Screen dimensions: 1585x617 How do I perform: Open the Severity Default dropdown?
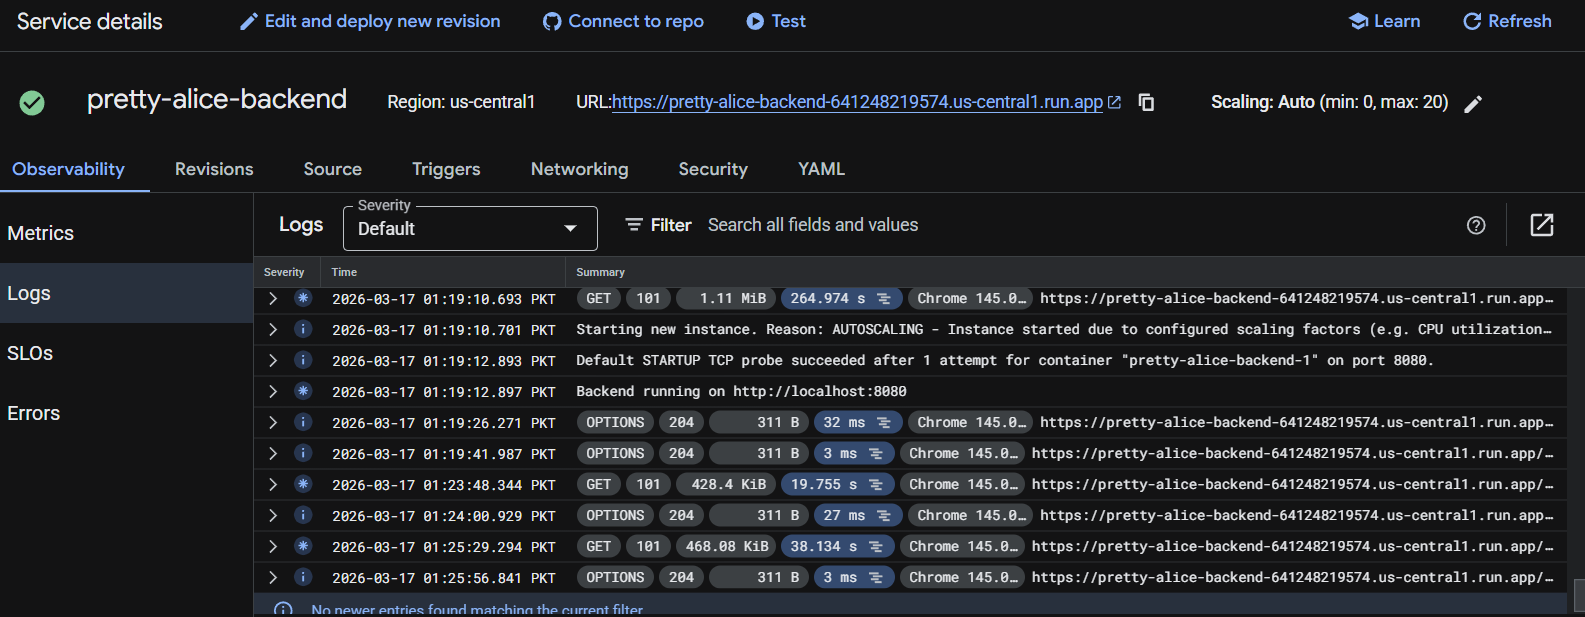[470, 228]
